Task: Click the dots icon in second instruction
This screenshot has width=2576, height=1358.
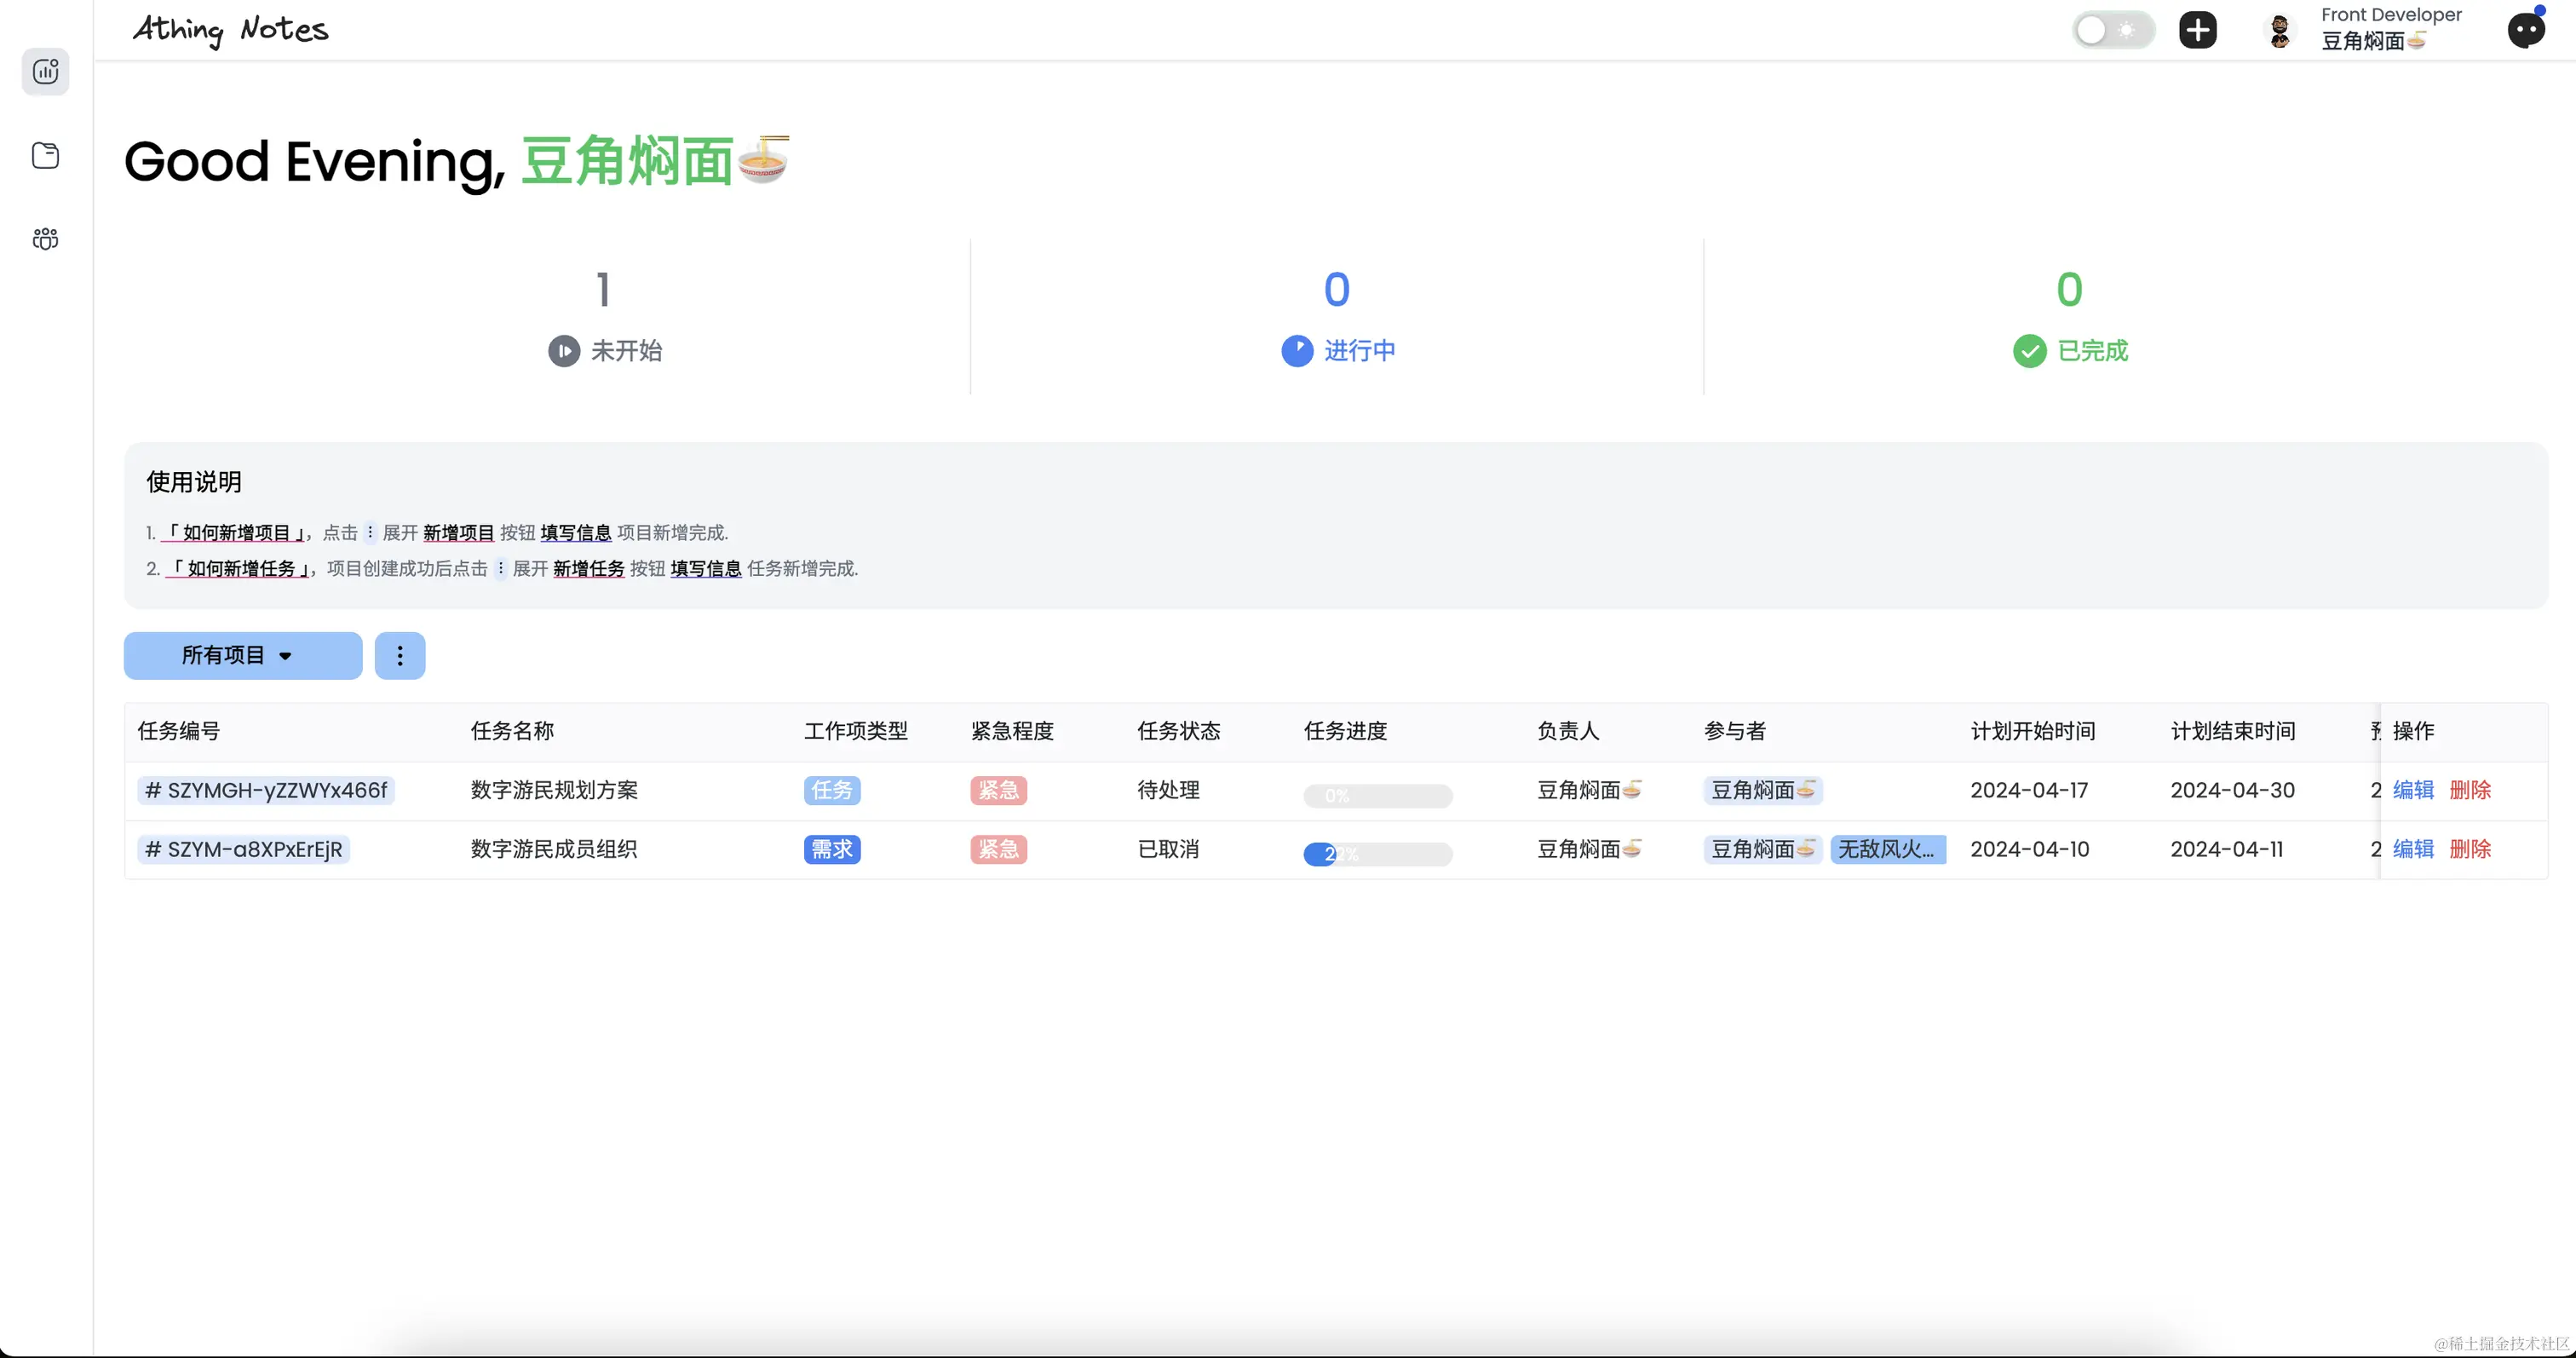Action: 500,568
